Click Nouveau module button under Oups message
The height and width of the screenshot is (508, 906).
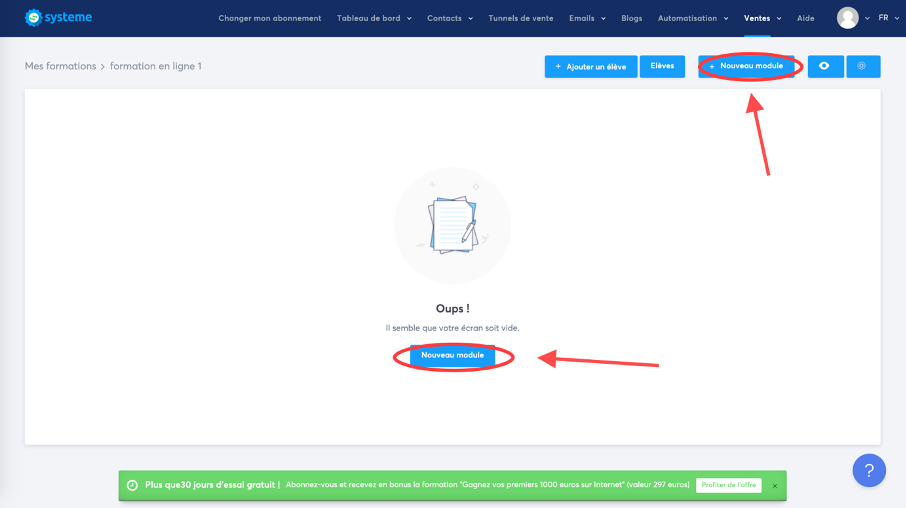[452, 355]
